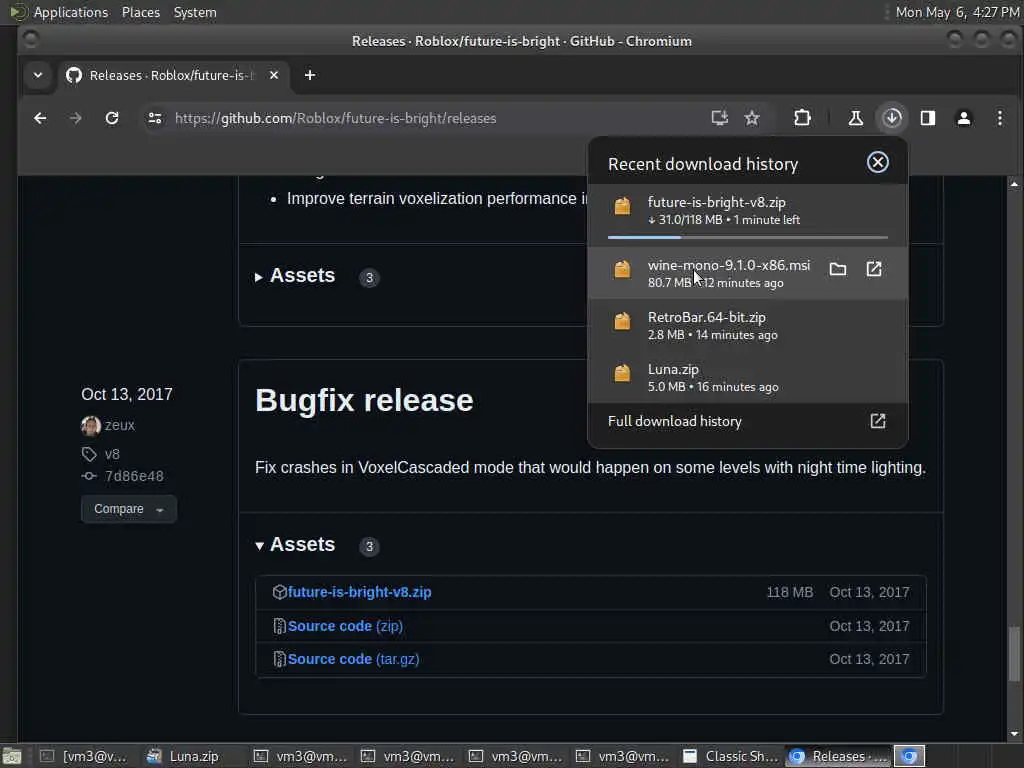The height and width of the screenshot is (768, 1024).
Task: Open the Bugfix release title link
Action: [x=364, y=400]
